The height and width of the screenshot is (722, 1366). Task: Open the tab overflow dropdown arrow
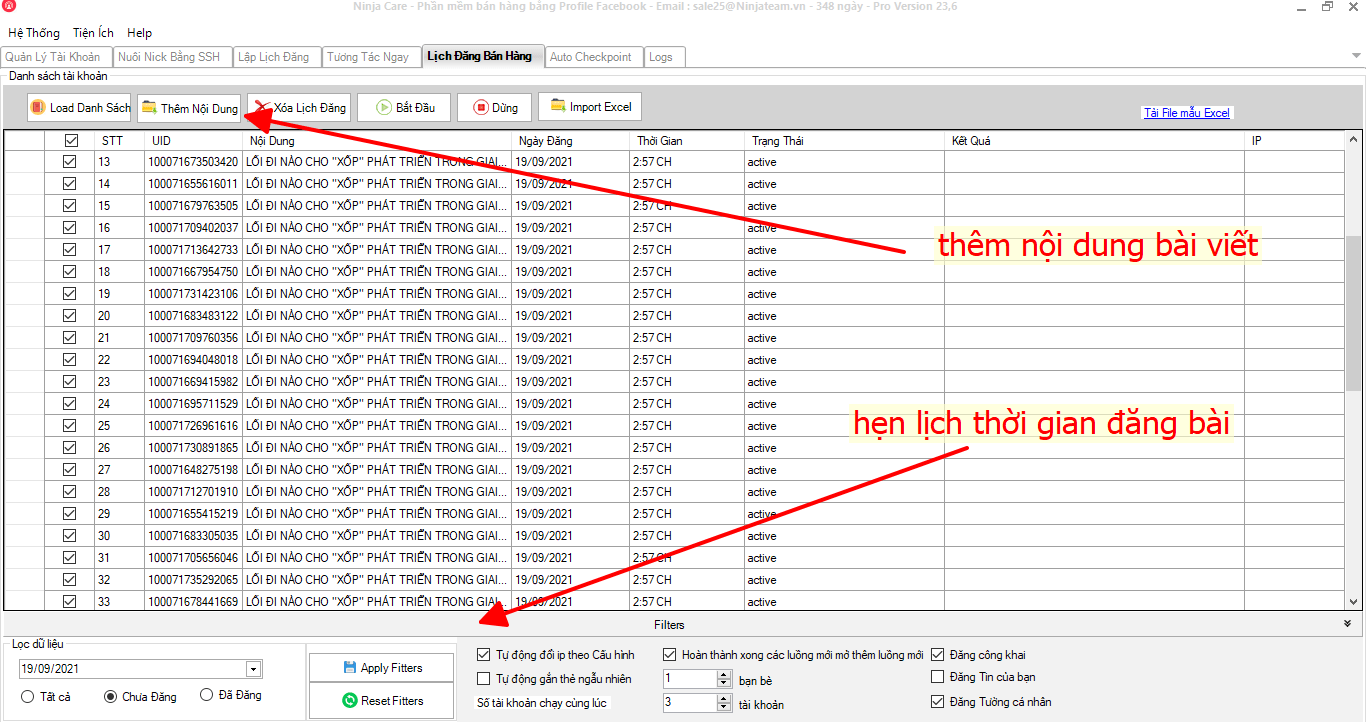(1355, 55)
